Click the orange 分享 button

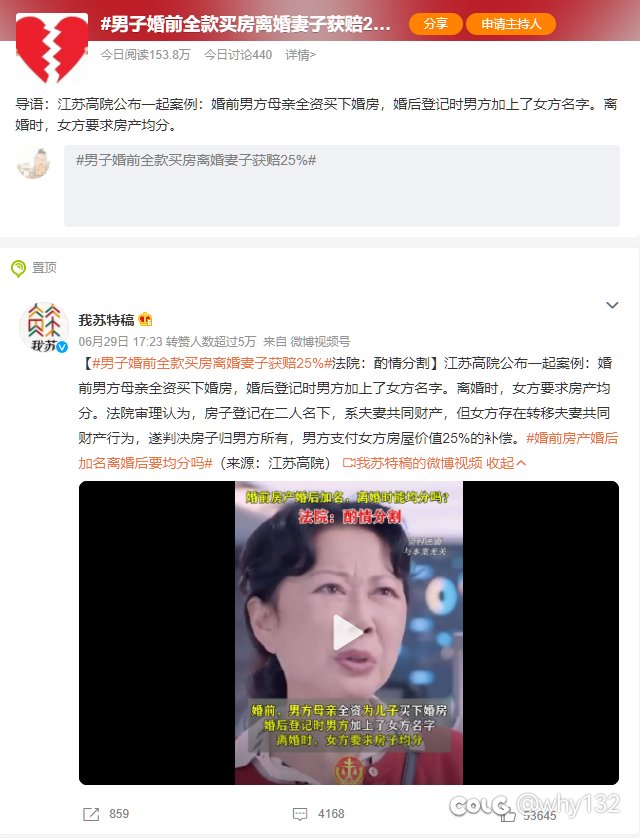click(435, 24)
